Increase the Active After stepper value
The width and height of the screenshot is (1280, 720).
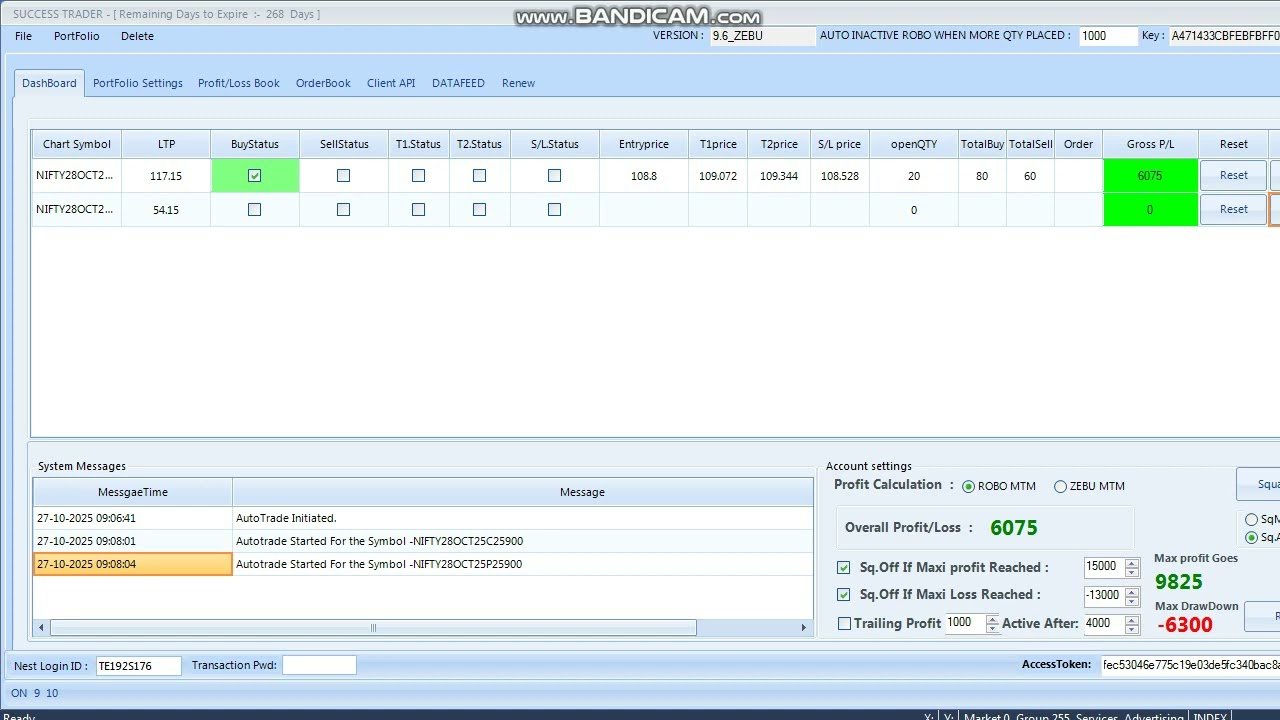(x=1132, y=619)
